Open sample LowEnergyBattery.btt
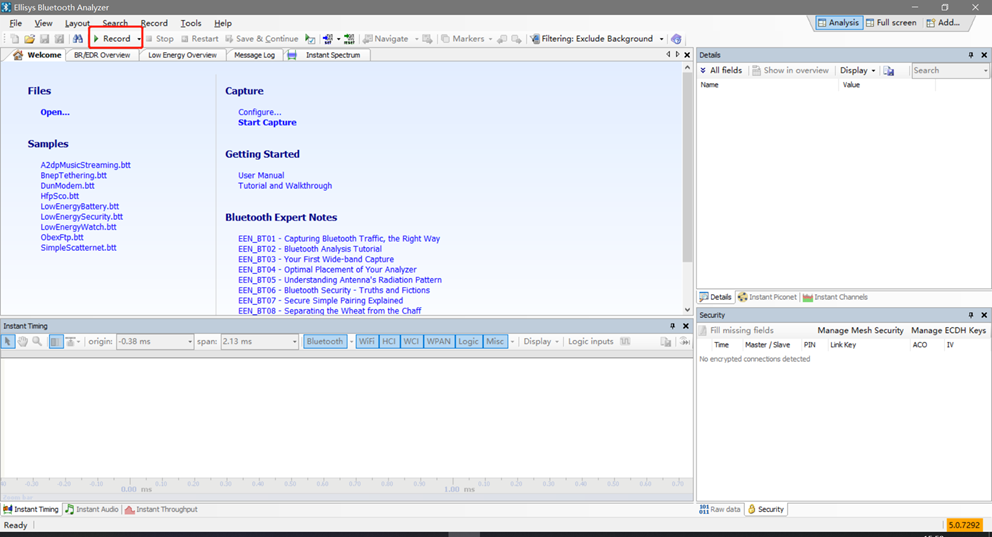The width and height of the screenshot is (992, 537). (x=80, y=206)
